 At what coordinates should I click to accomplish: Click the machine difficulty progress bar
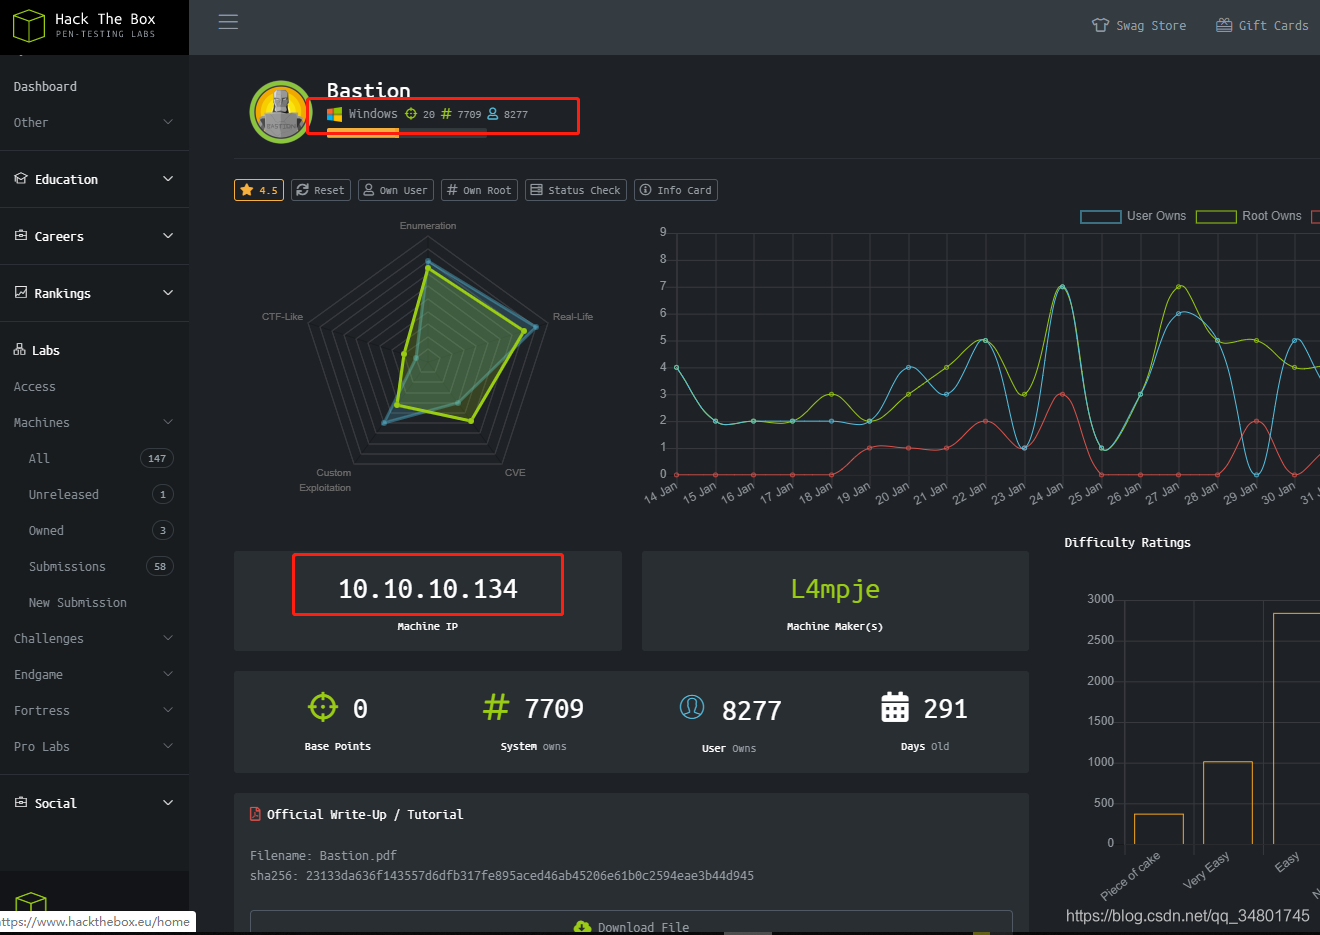tap(407, 132)
